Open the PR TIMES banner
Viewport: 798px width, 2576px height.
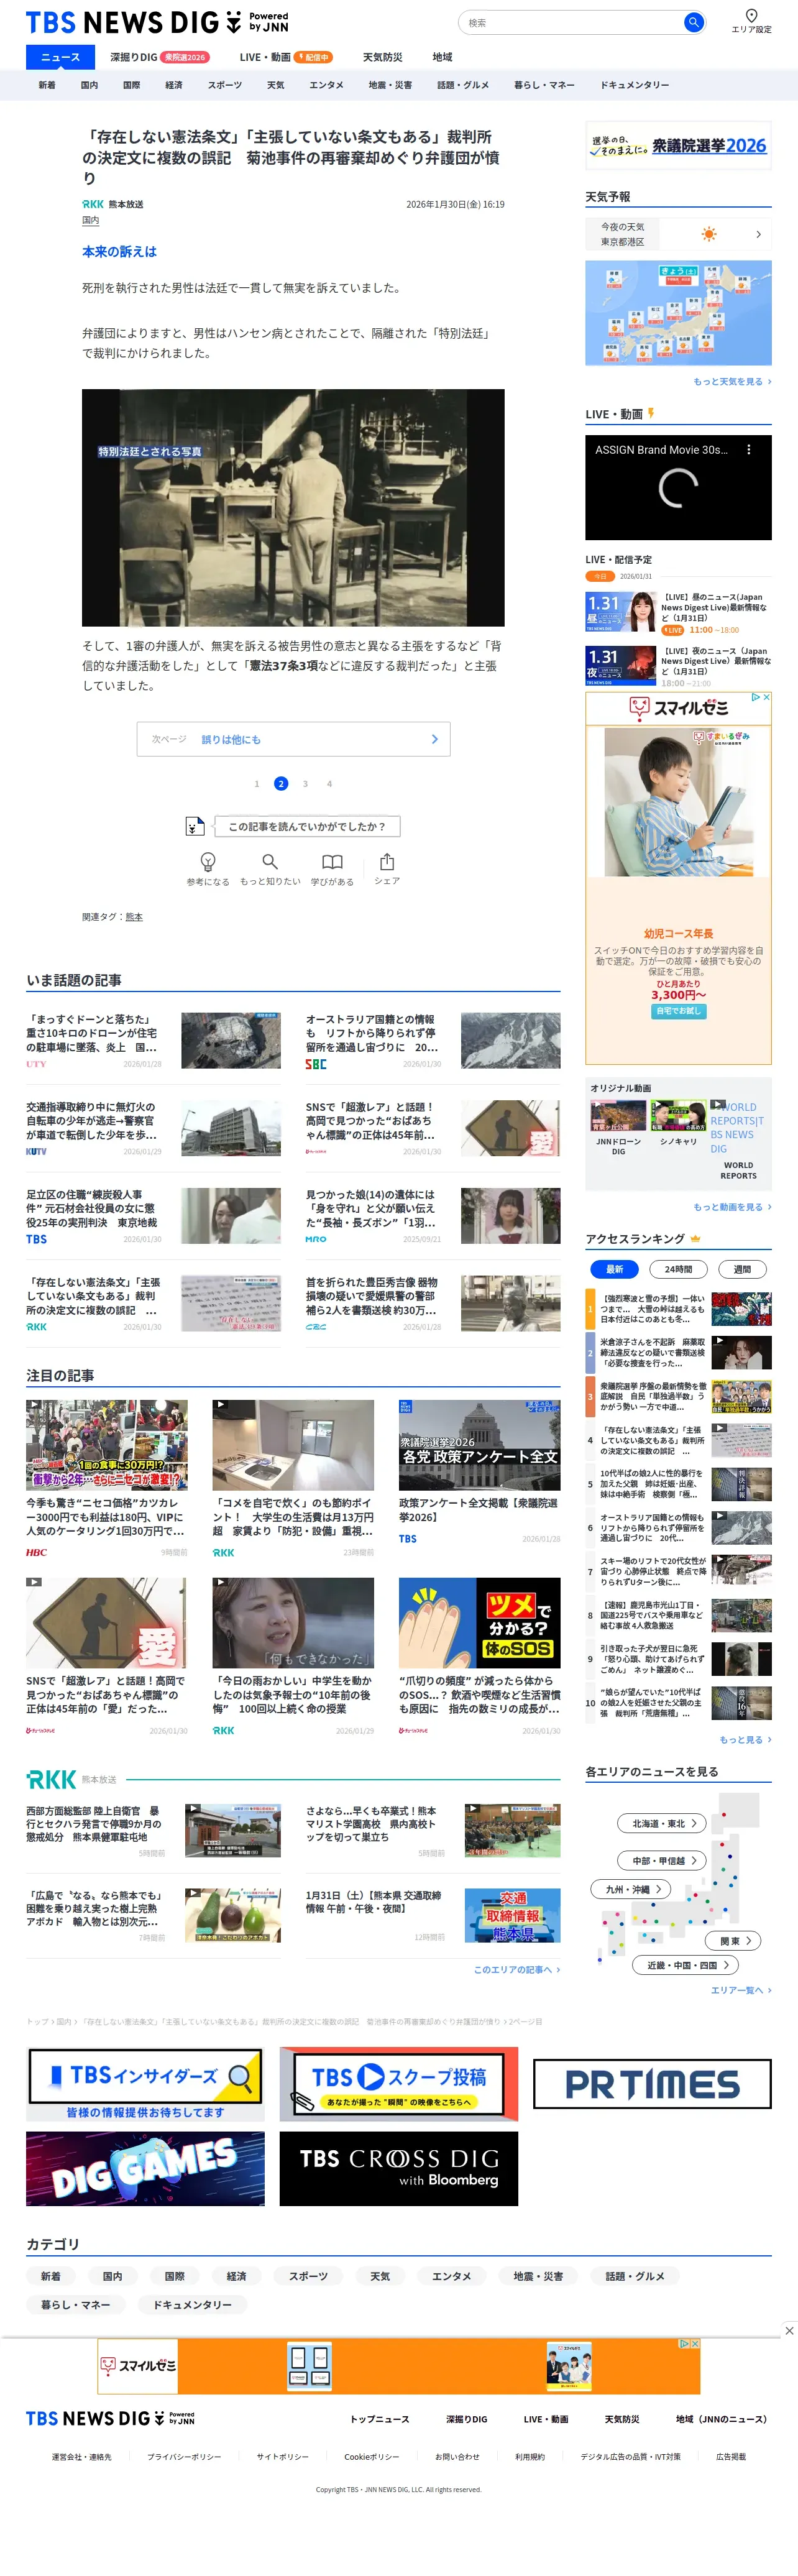[652, 2084]
